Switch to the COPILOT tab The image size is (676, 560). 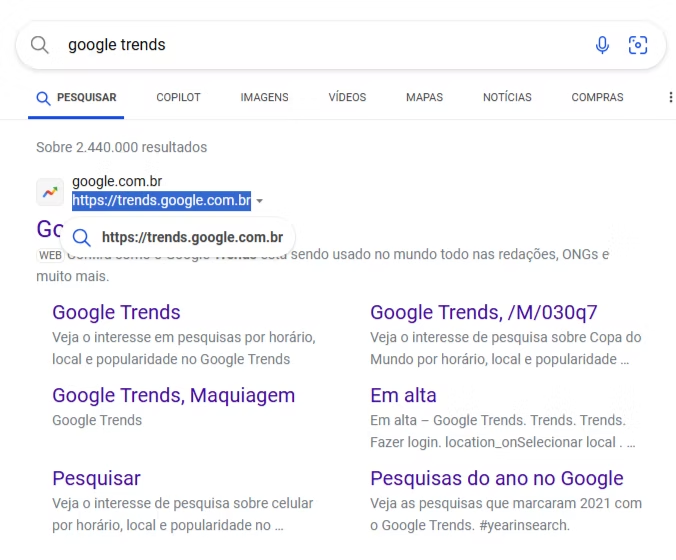pos(178,97)
